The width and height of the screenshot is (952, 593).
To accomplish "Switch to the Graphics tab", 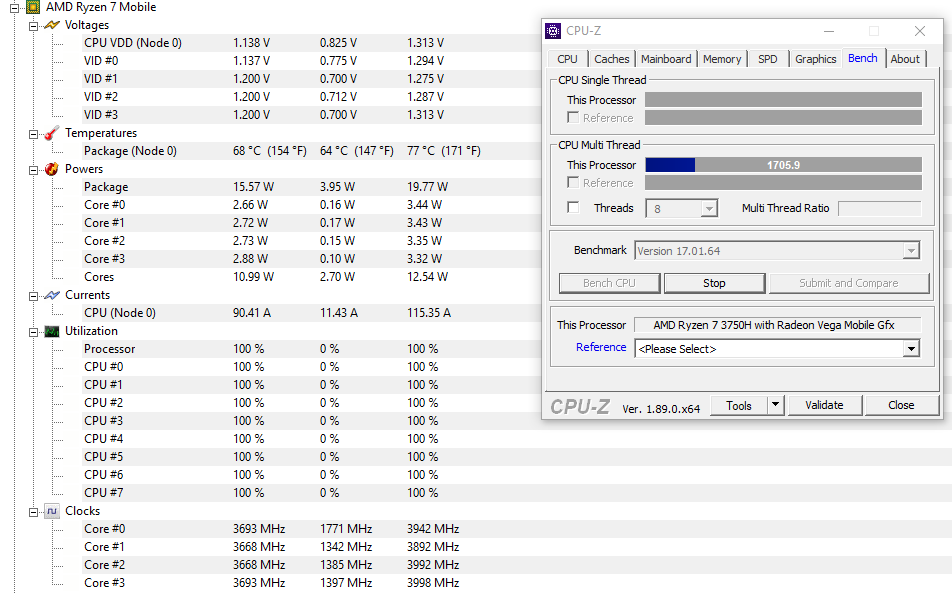I will (x=815, y=59).
